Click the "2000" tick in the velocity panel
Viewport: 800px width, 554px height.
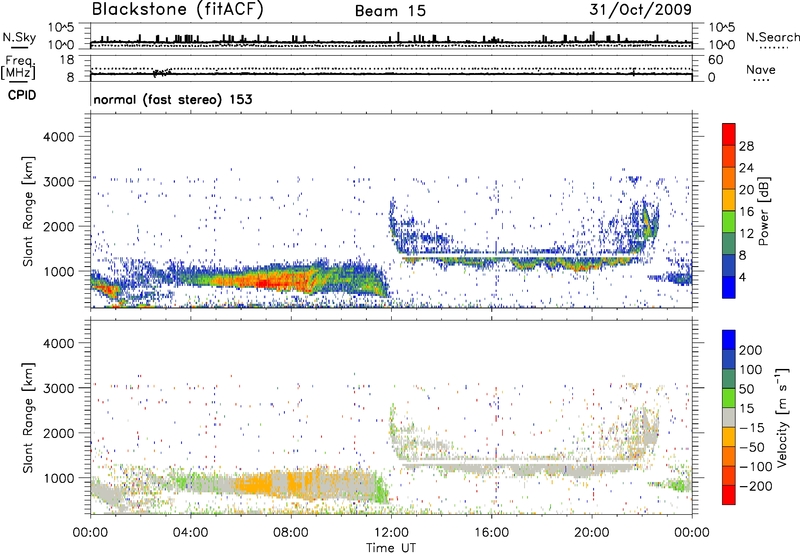pyautogui.click(x=58, y=433)
